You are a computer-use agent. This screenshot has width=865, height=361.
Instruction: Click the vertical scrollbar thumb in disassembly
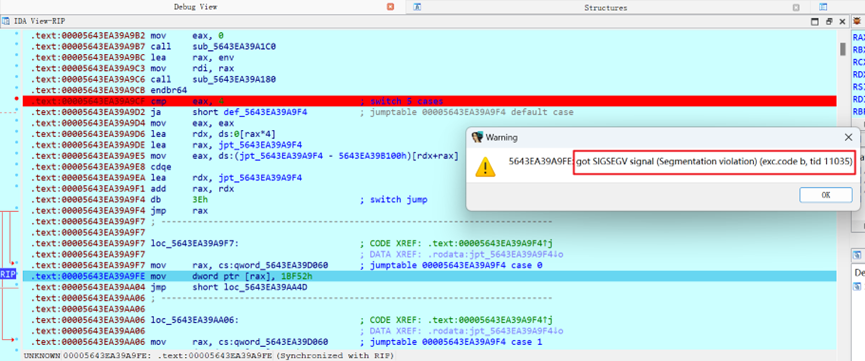[843, 49]
